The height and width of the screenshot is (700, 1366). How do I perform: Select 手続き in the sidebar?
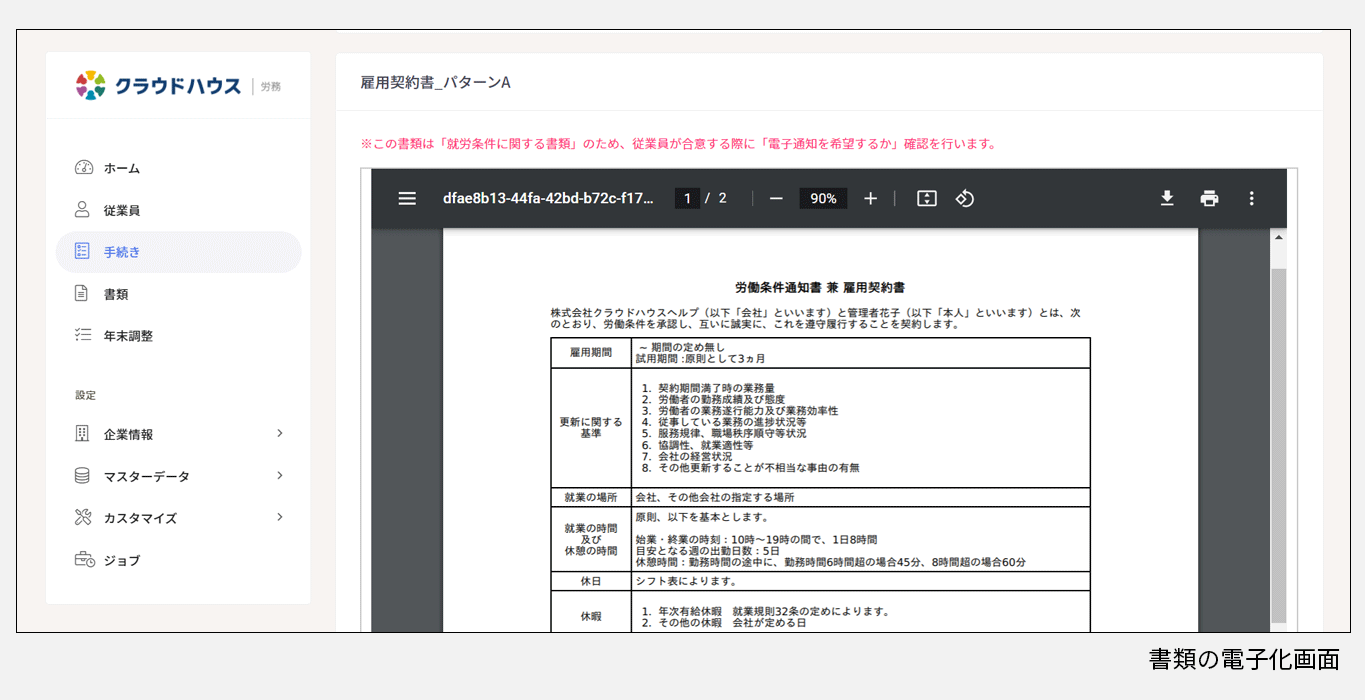tap(121, 252)
